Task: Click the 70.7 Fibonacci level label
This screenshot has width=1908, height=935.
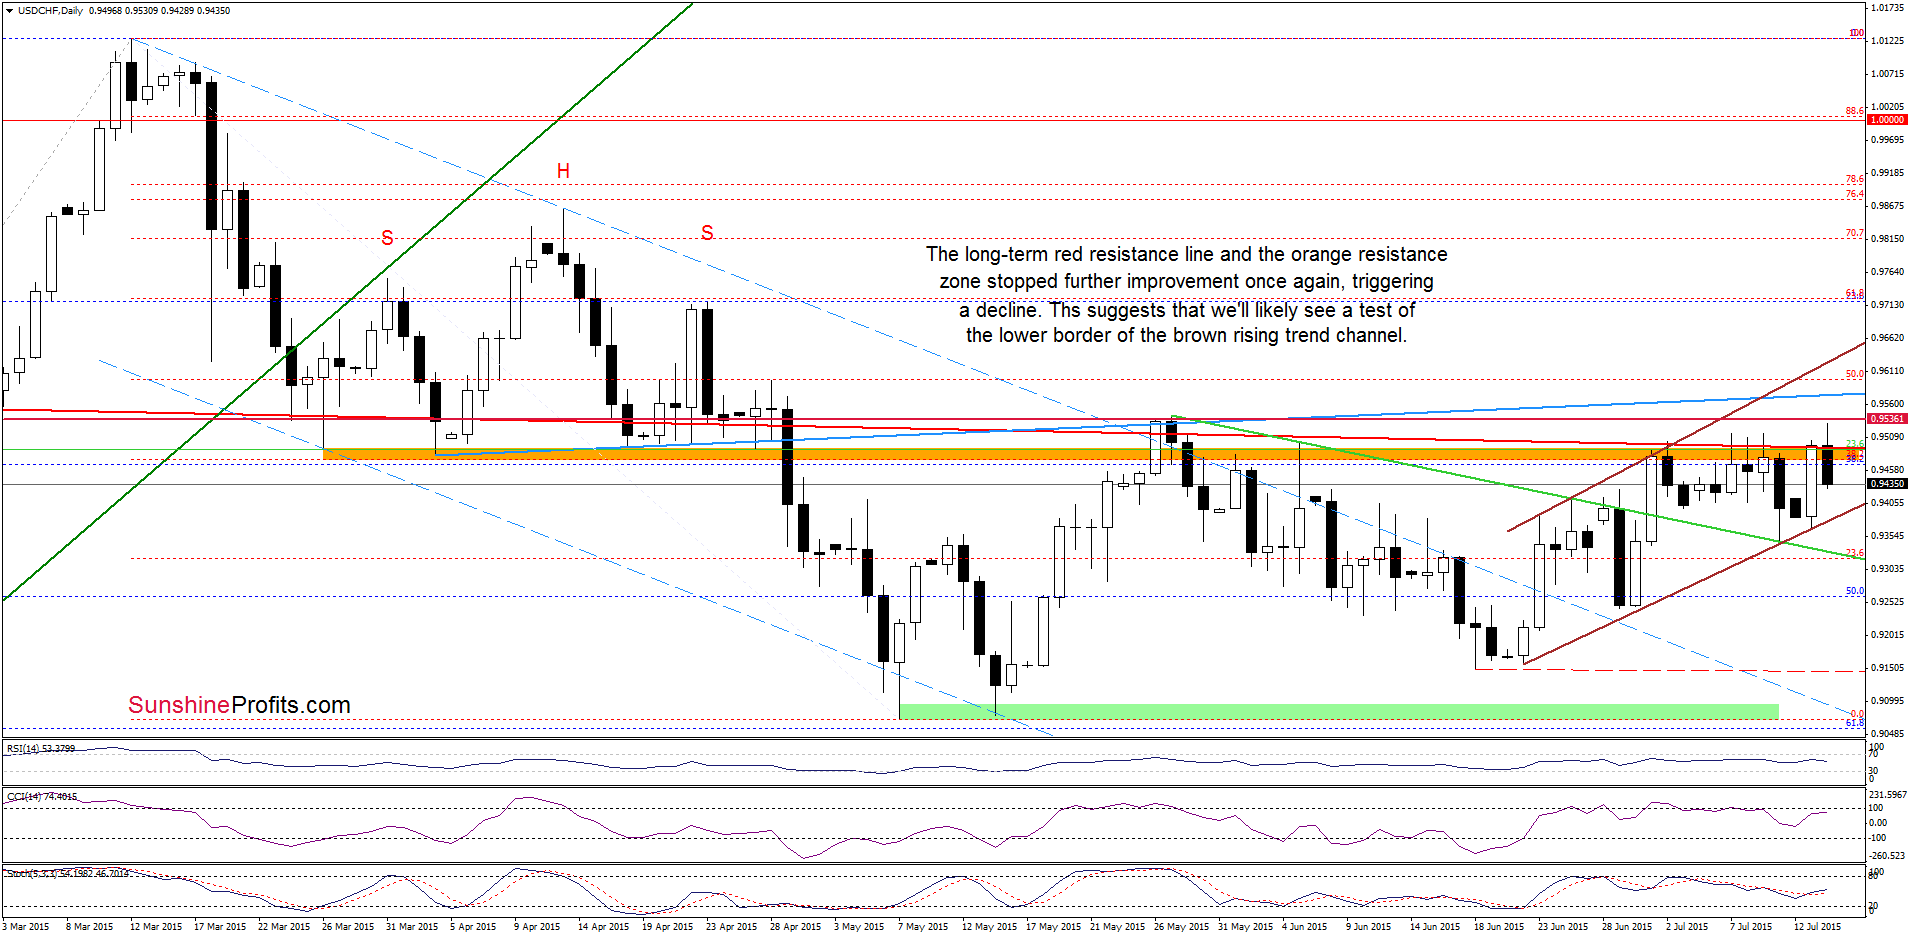Action: point(1854,233)
